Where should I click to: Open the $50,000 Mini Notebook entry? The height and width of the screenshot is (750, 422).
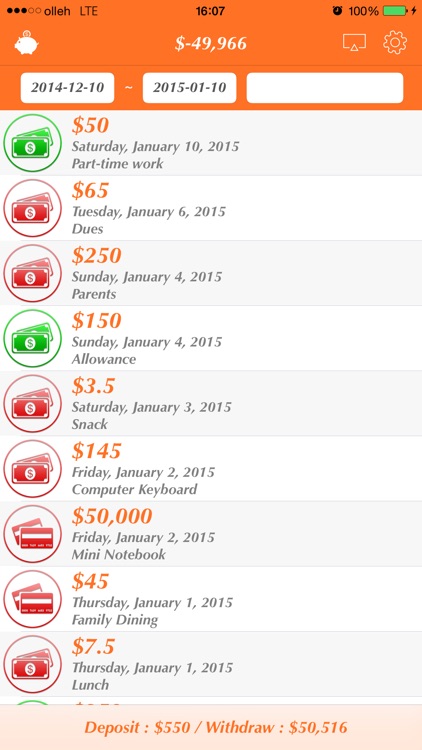[211, 534]
